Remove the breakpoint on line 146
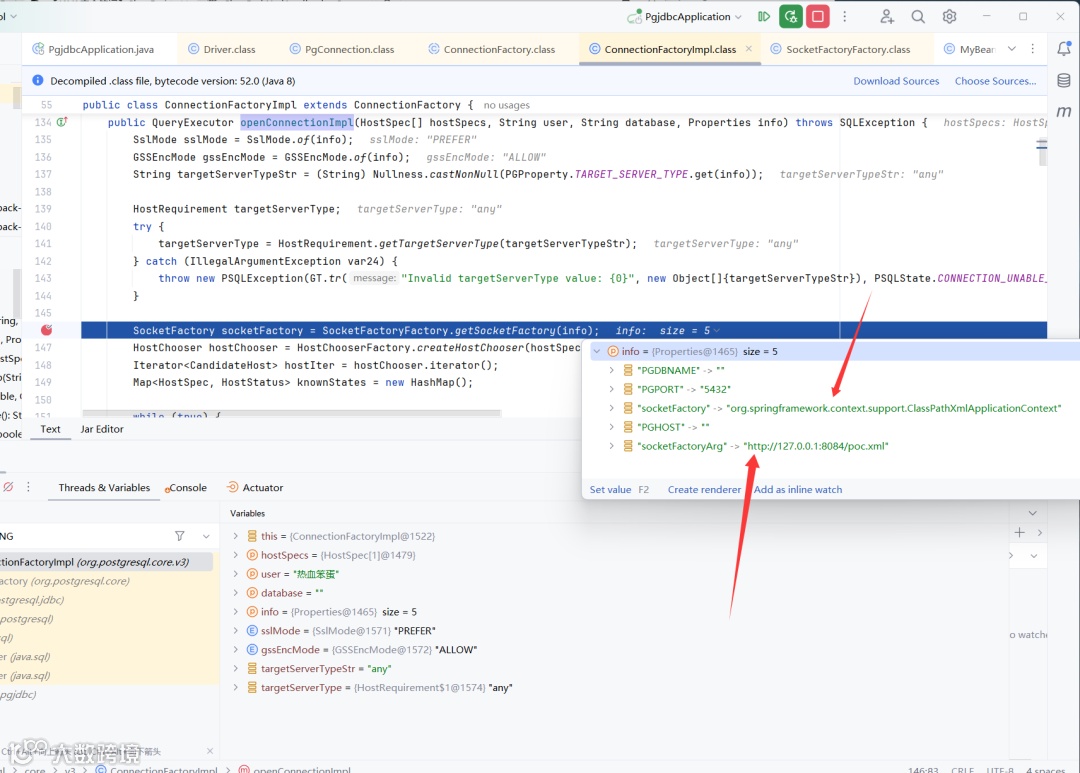 pyautogui.click(x=46, y=330)
